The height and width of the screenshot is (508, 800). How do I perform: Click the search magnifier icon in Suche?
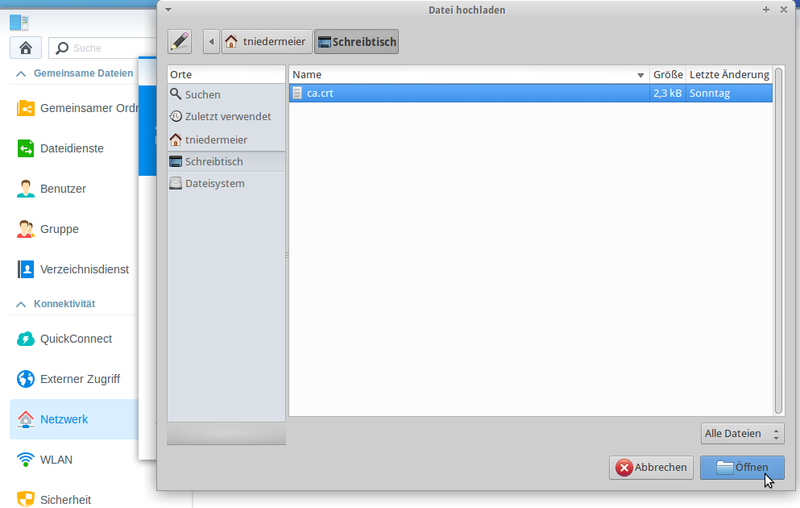(x=62, y=48)
